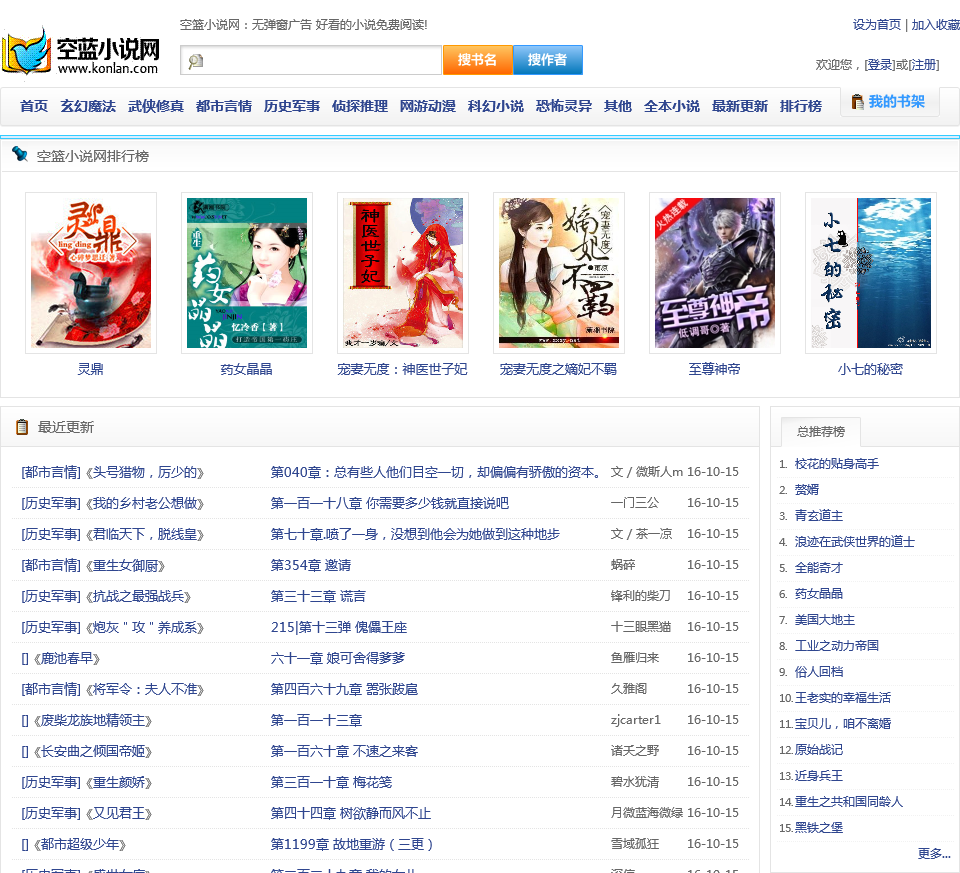This screenshot has width=960, height=873.
Task: Open the 其他 category
Action: tap(618, 106)
